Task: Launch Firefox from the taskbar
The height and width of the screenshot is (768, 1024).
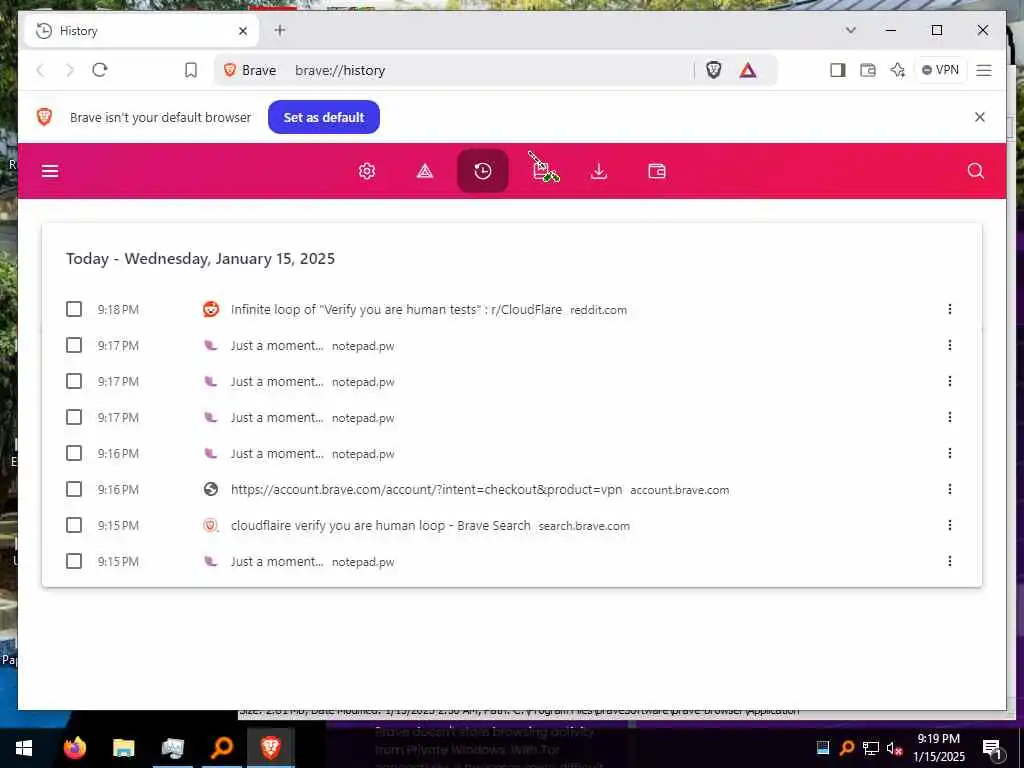Action: [x=74, y=748]
